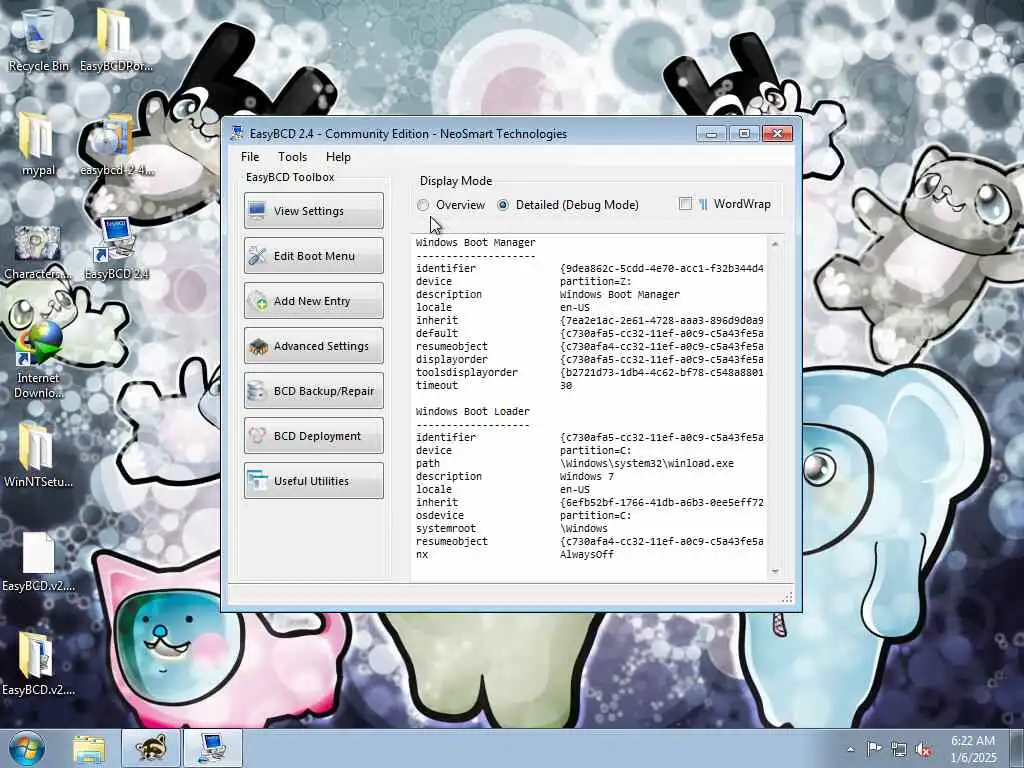The image size is (1024, 768).
Task: Click the network tray icon
Action: (899, 749)
